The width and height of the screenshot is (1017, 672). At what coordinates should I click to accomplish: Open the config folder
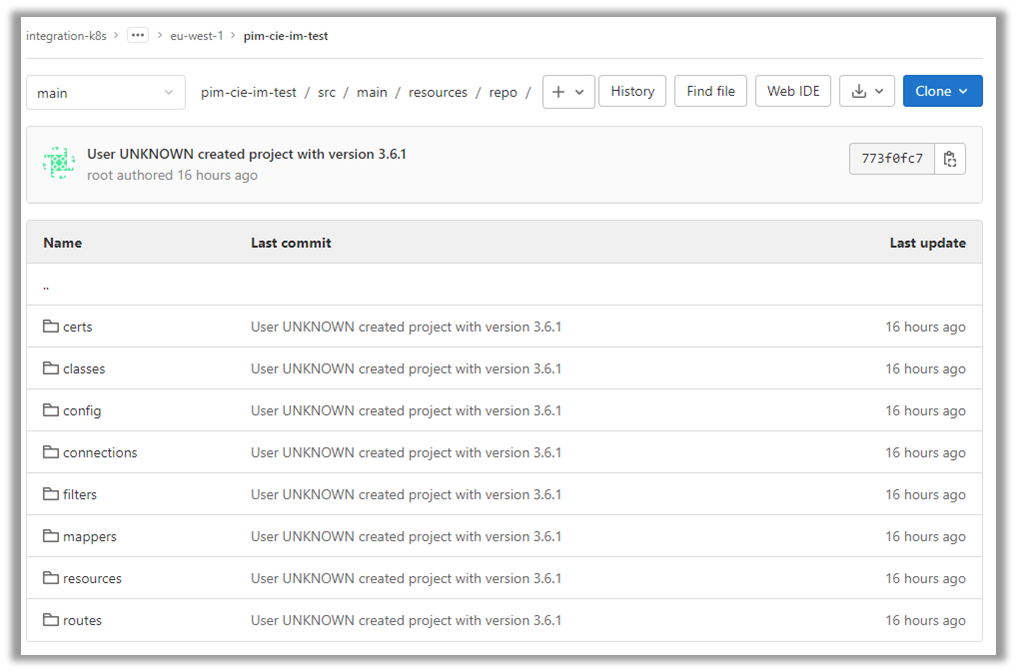82,411
